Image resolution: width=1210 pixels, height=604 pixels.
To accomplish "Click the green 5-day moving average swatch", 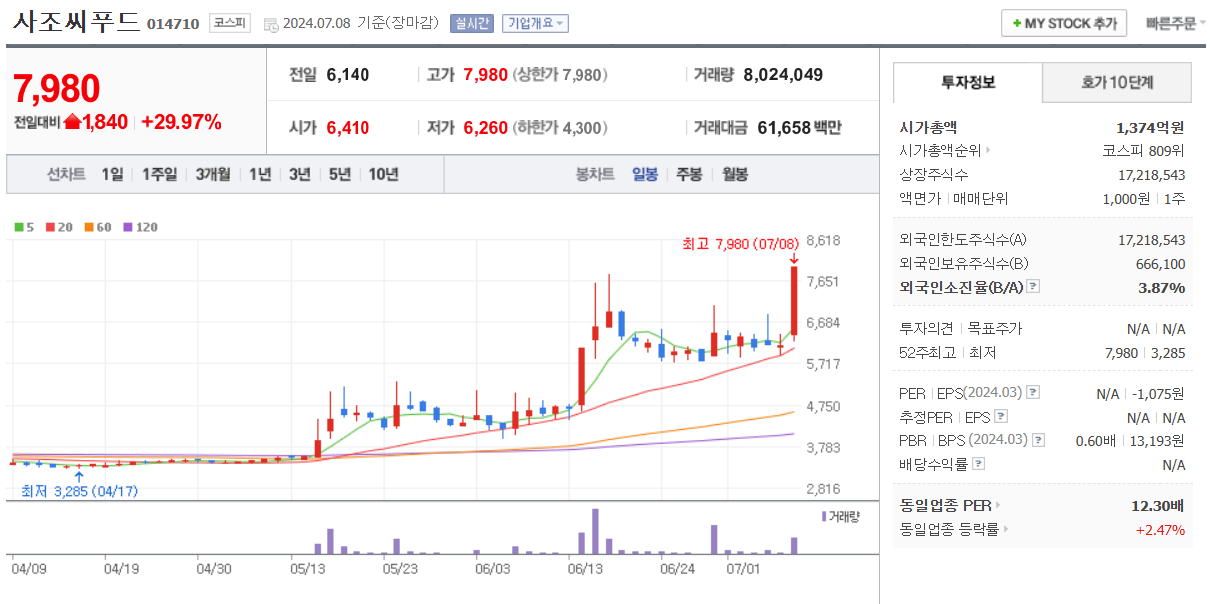I will [x=18, y=227].
